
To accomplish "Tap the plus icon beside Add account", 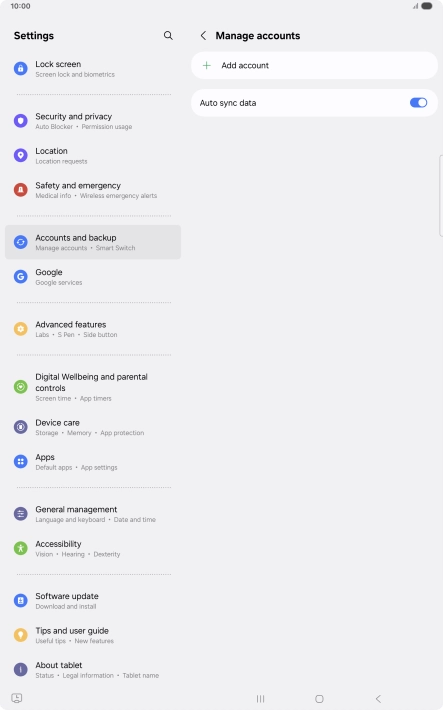I will coord(207,65).
